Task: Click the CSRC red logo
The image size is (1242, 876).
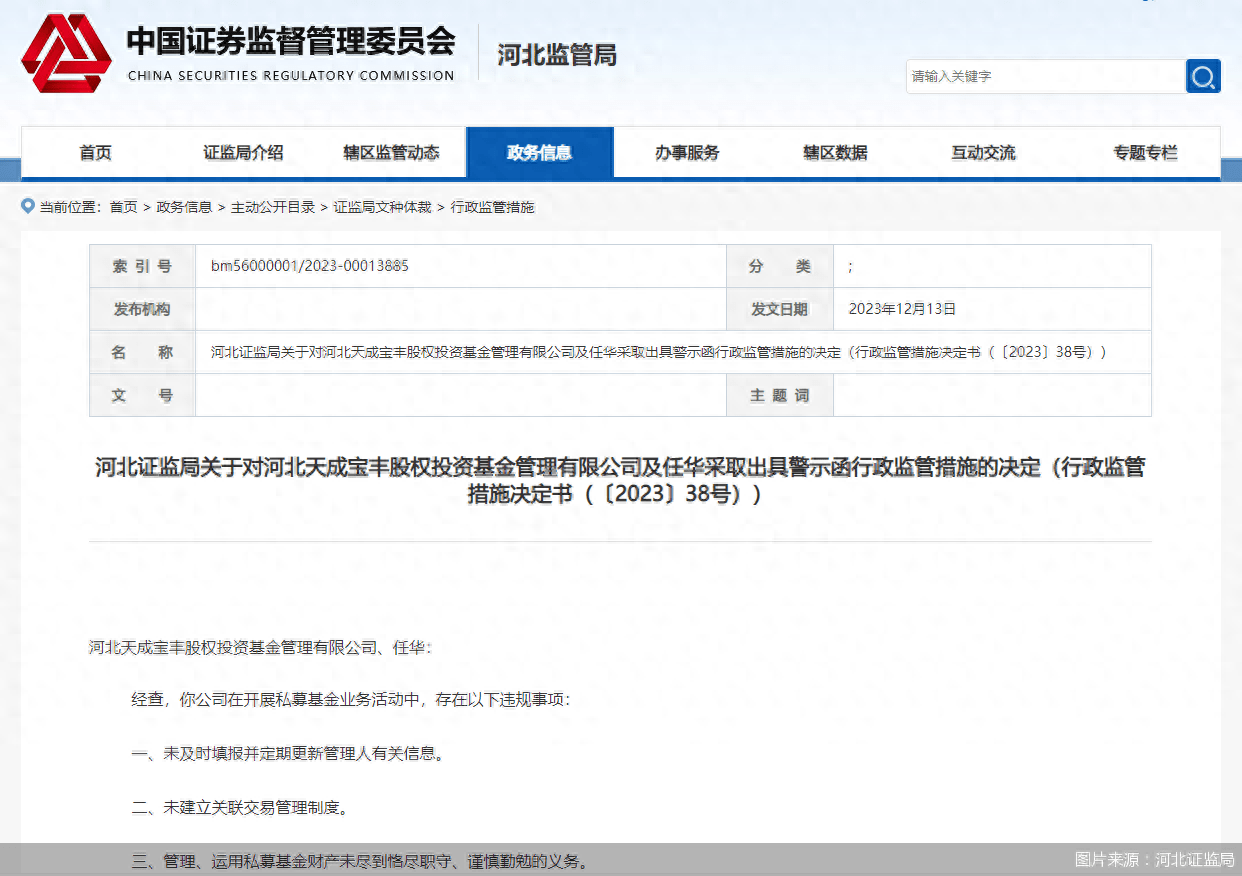Action: [67, 53]
